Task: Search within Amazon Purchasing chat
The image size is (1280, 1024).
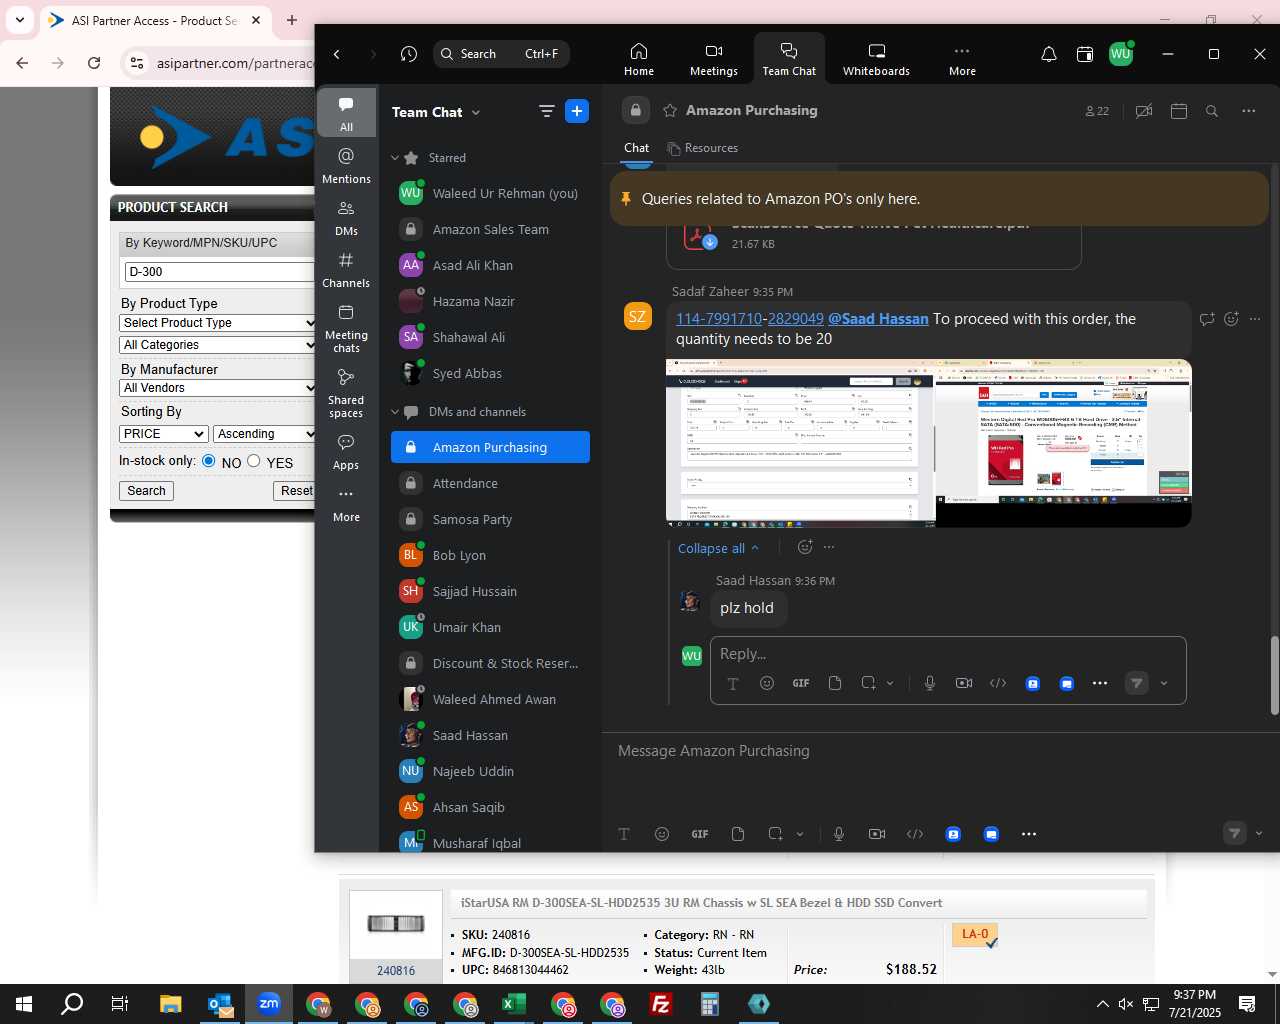Action: 1212,111
